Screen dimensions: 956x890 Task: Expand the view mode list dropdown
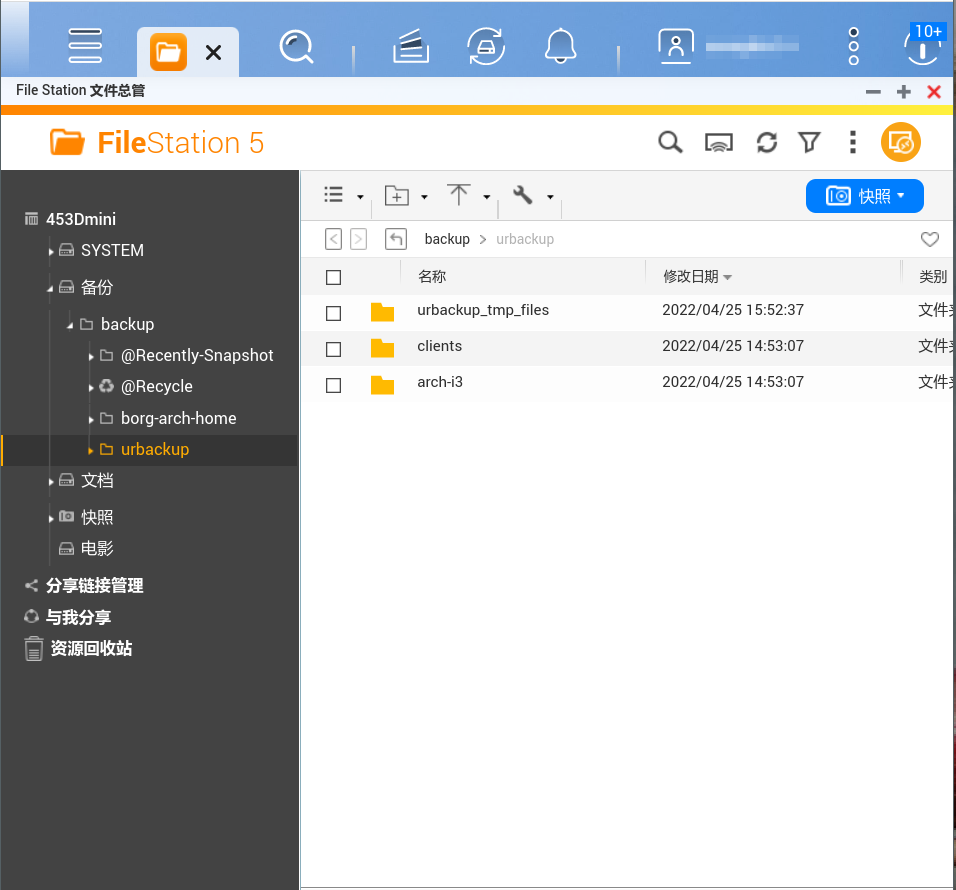click(x=343, y=196)
